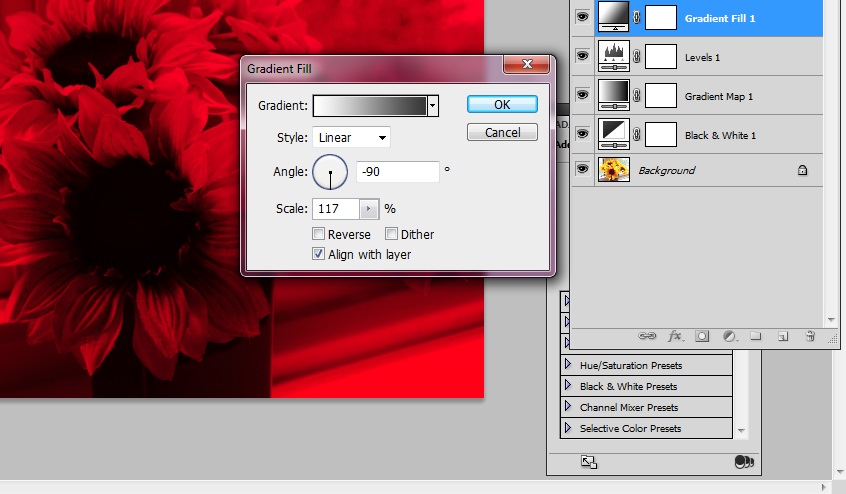Click the gradient preview swatch
Viewport: 846px width, 494px height.
pyautogui.click(x=369, y=105)
